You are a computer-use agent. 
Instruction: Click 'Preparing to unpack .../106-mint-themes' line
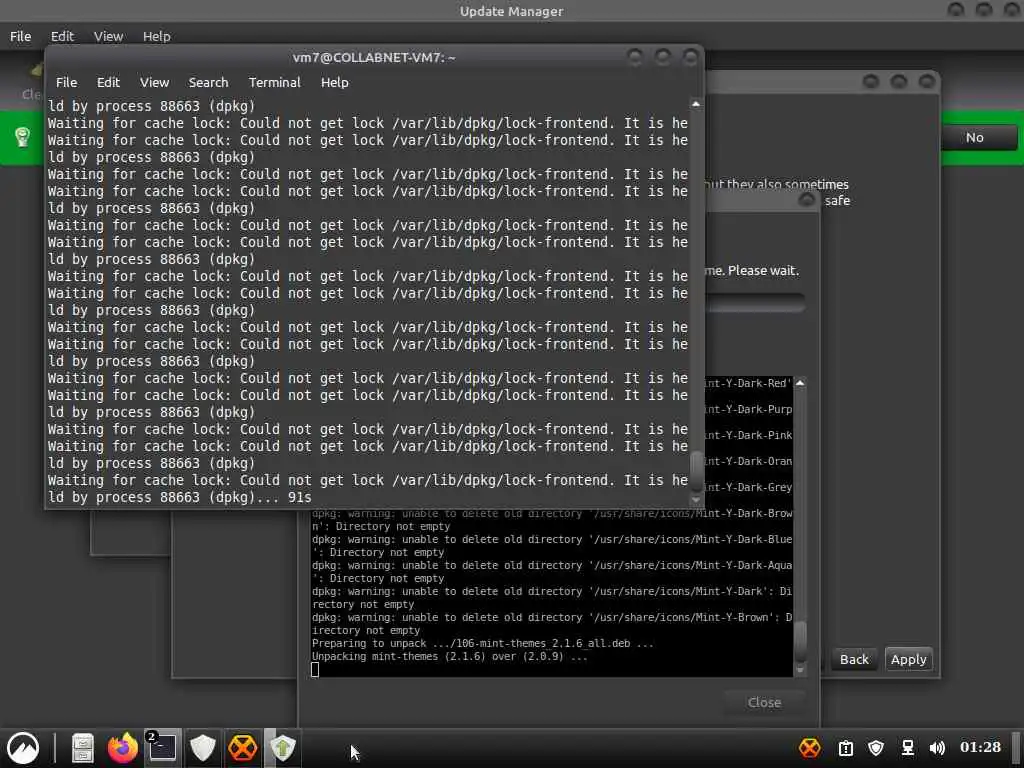[483, 643]
